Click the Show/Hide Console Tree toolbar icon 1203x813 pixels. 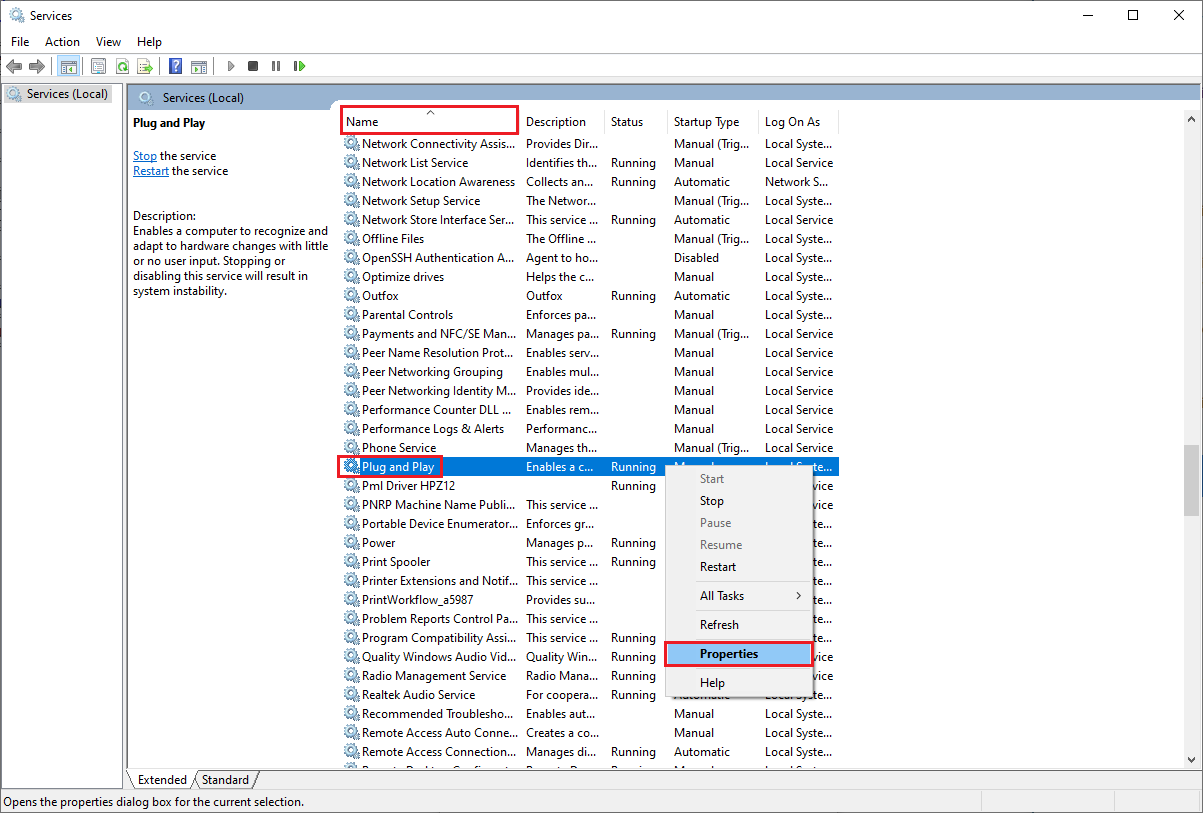pyautogui.click(x=69, y=66)
